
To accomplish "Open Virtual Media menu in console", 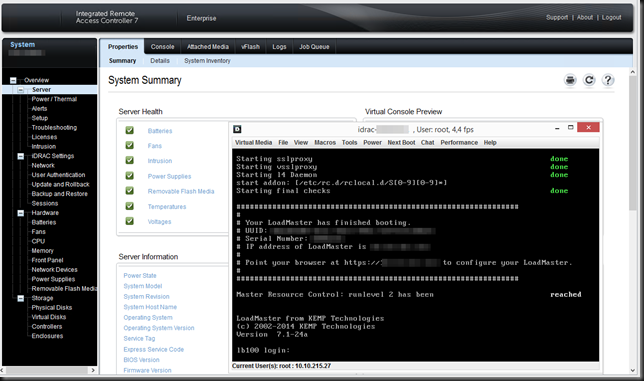I will pyautogui.click(x=253, y=142).
